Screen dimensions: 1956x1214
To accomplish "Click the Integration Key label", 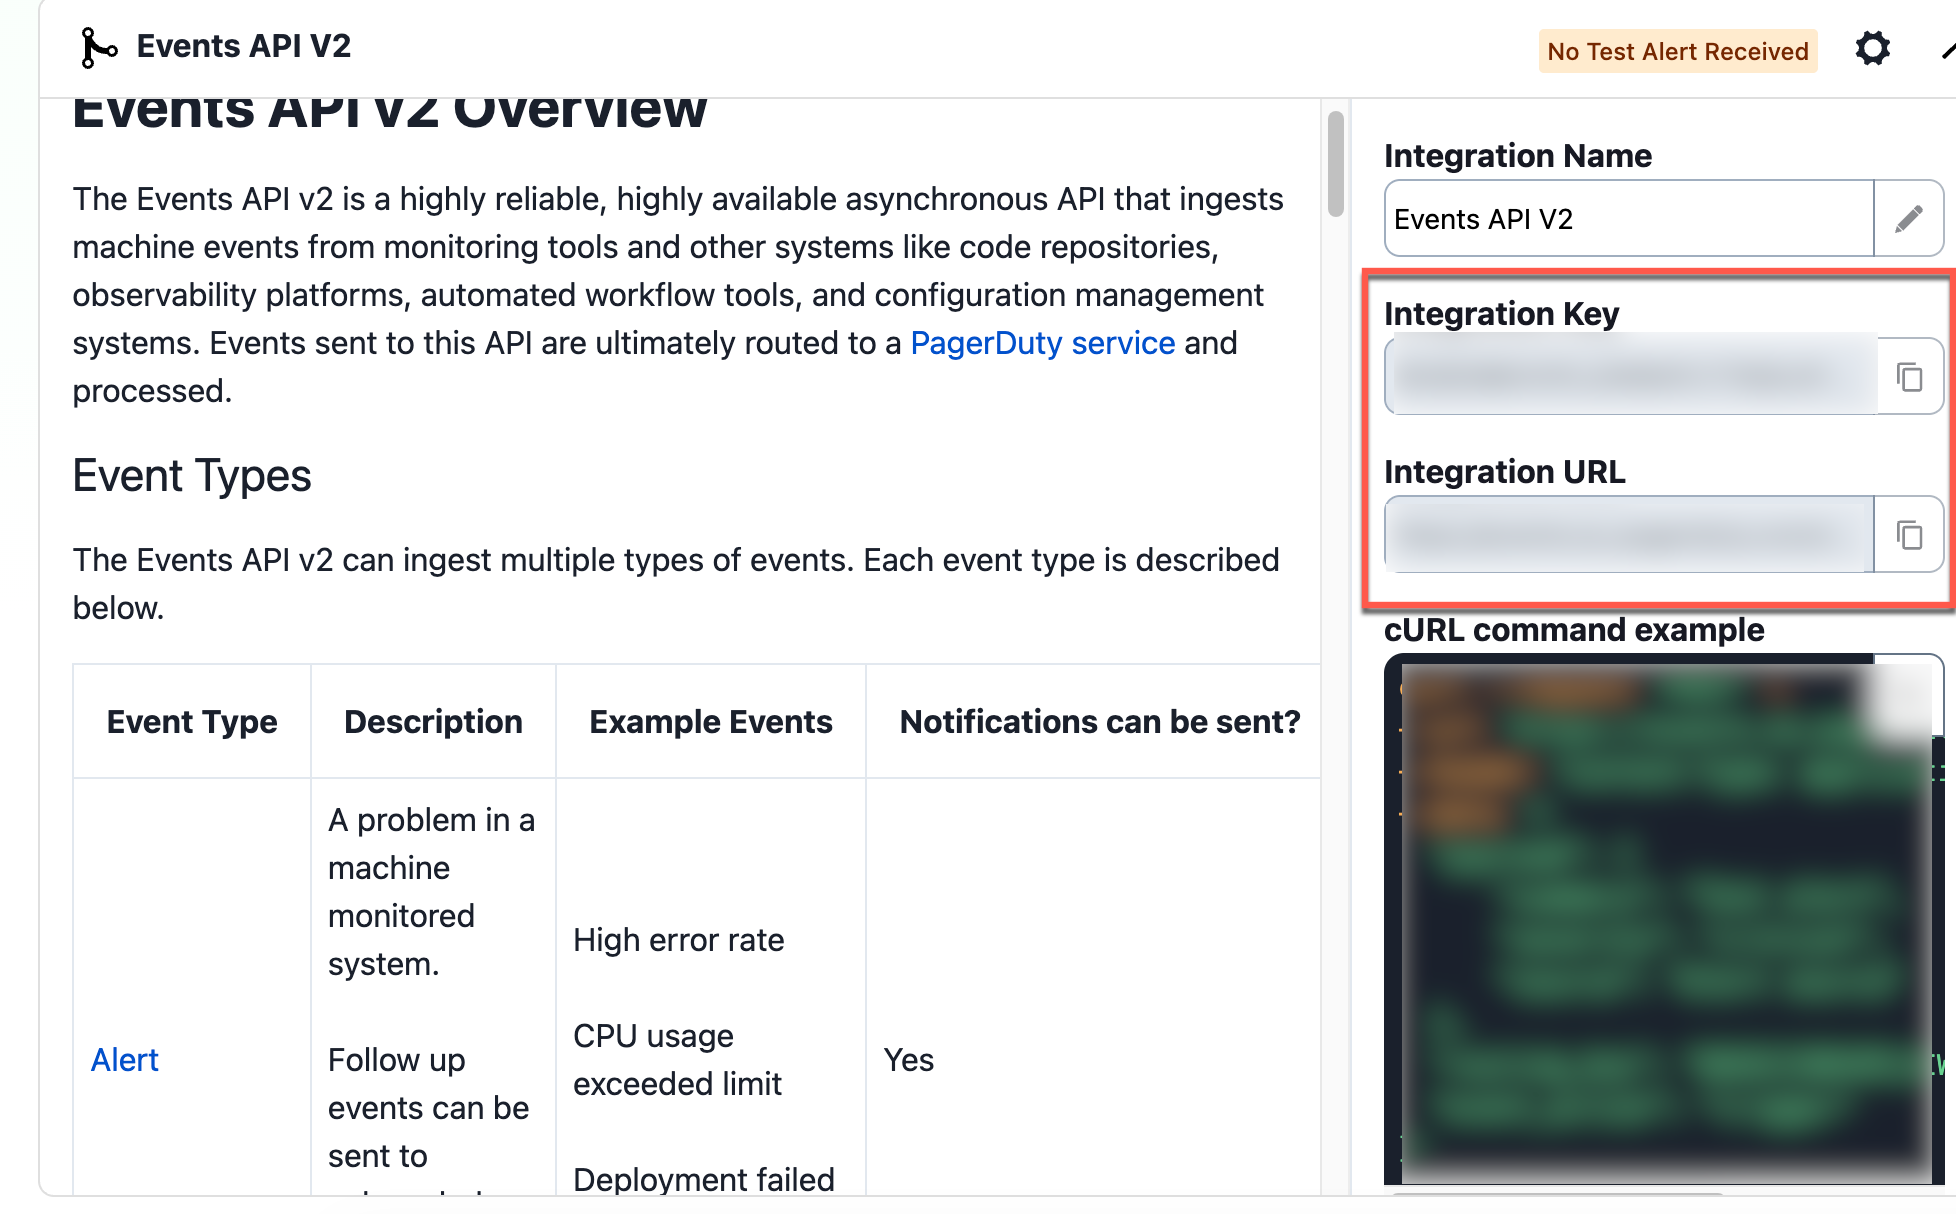I will 1501,314.
